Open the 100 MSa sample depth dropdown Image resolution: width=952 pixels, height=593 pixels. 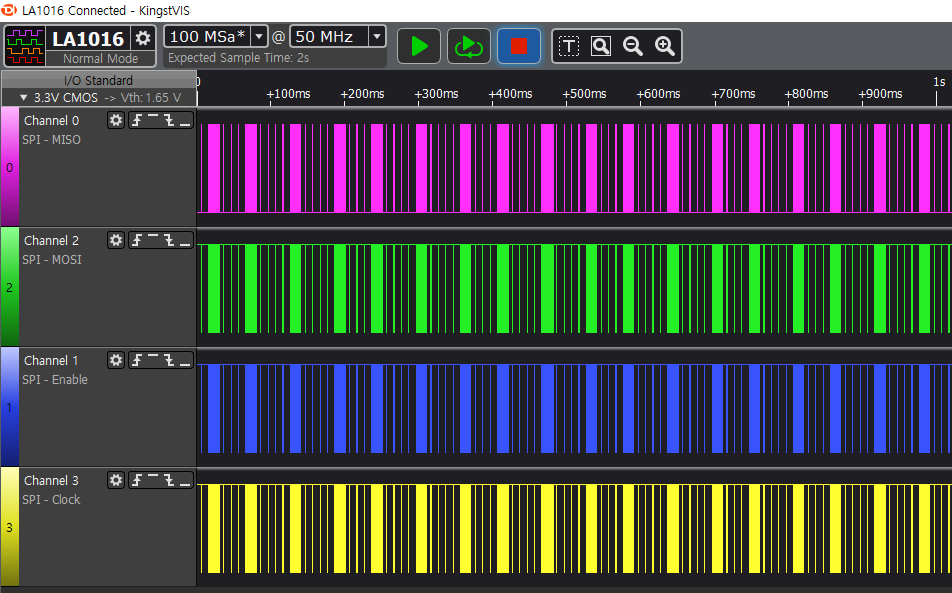pyautogui.click(x=259, y=36)
